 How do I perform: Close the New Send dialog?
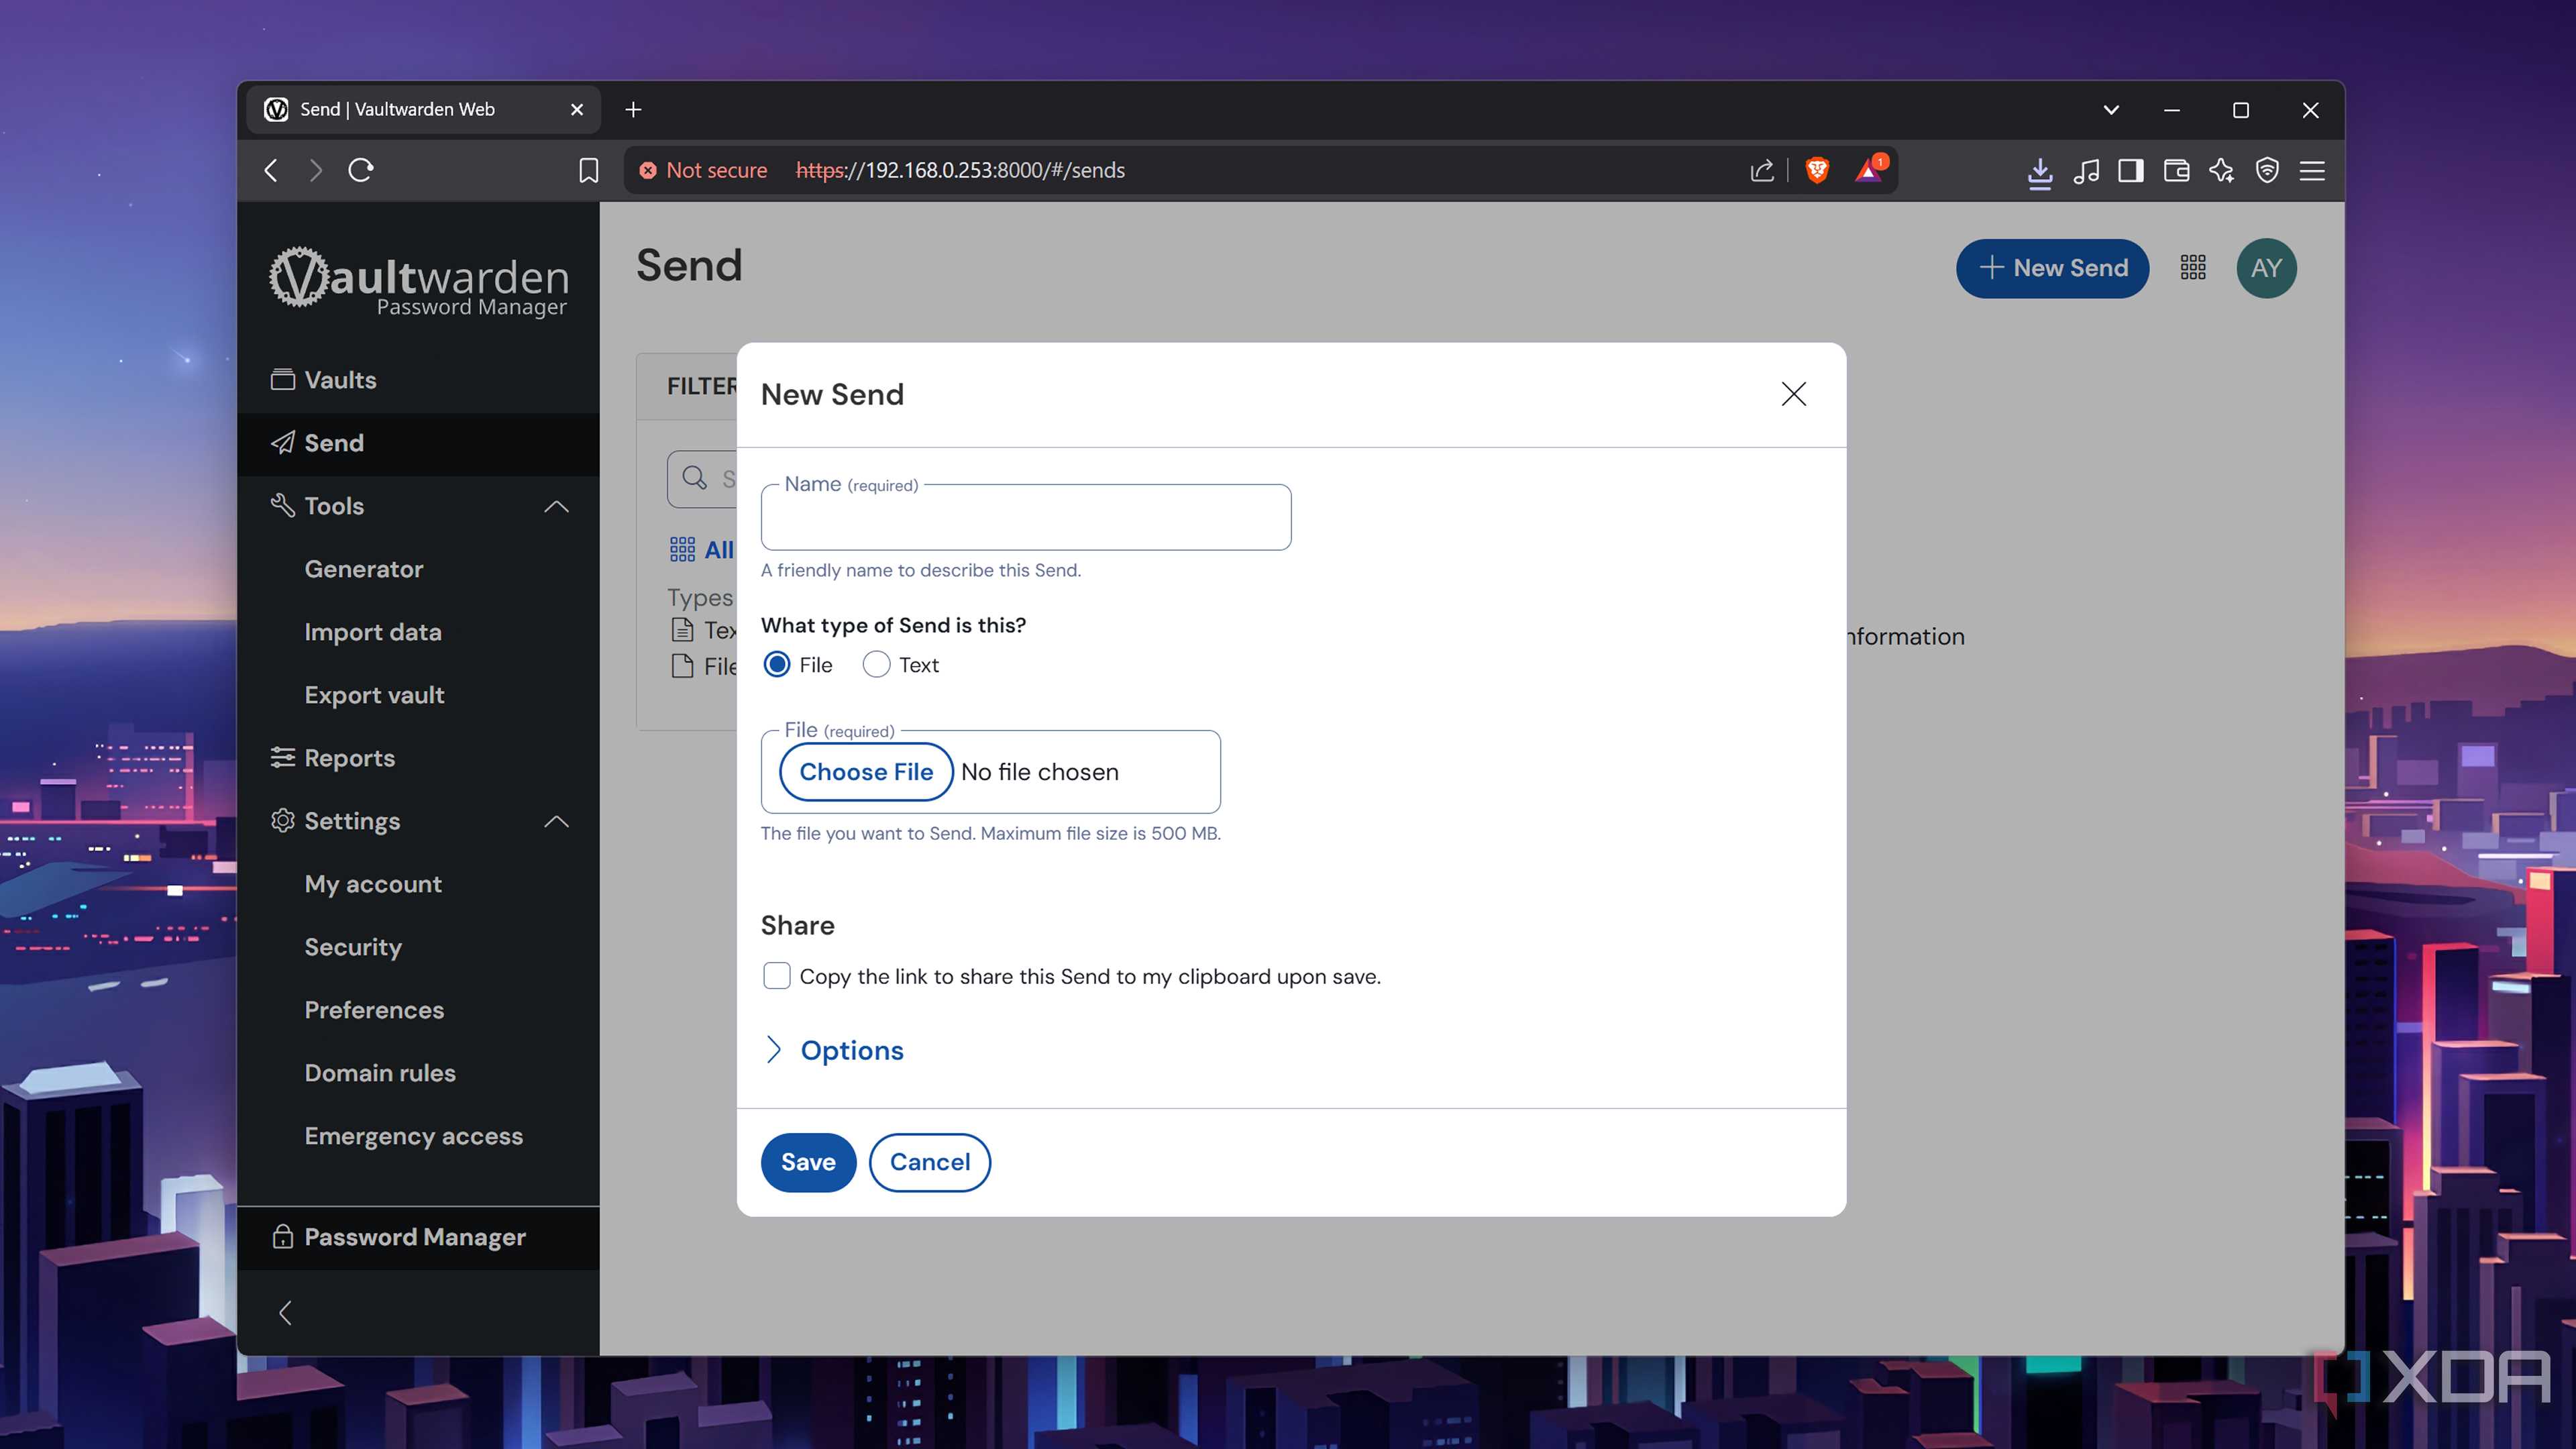pos(1793,394)
